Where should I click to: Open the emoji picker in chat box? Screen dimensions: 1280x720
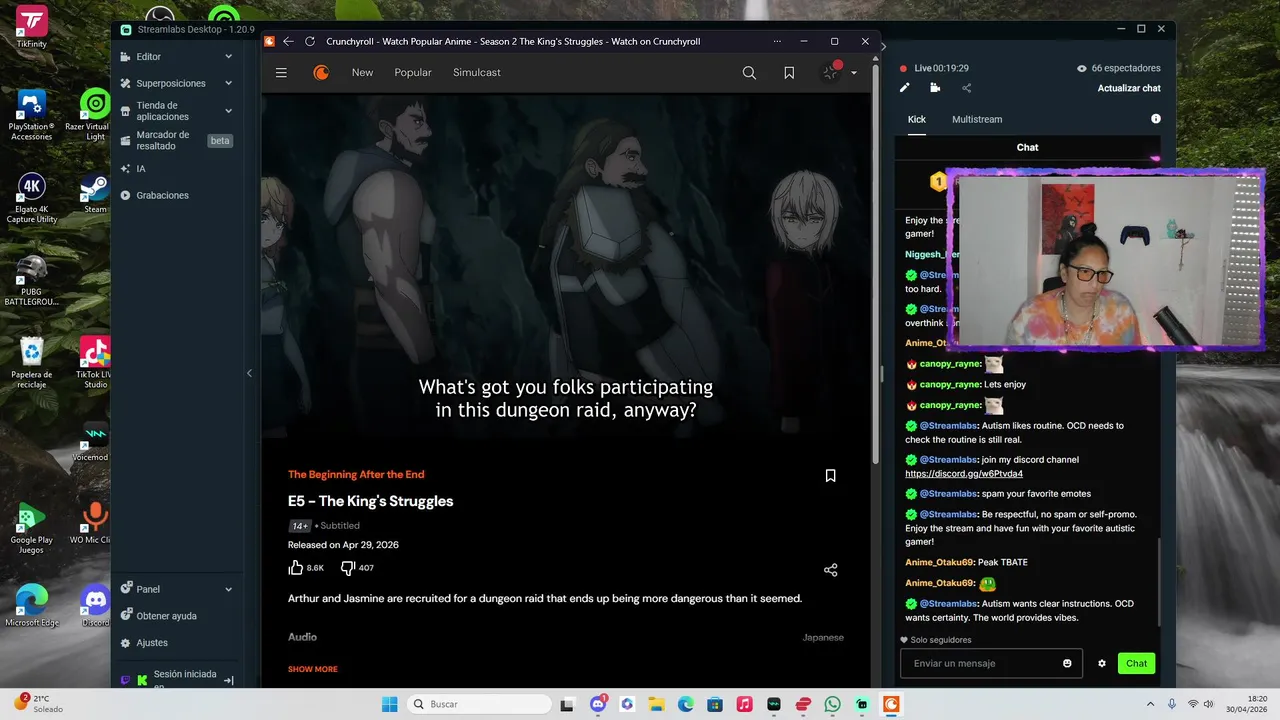pos(1068,663)
